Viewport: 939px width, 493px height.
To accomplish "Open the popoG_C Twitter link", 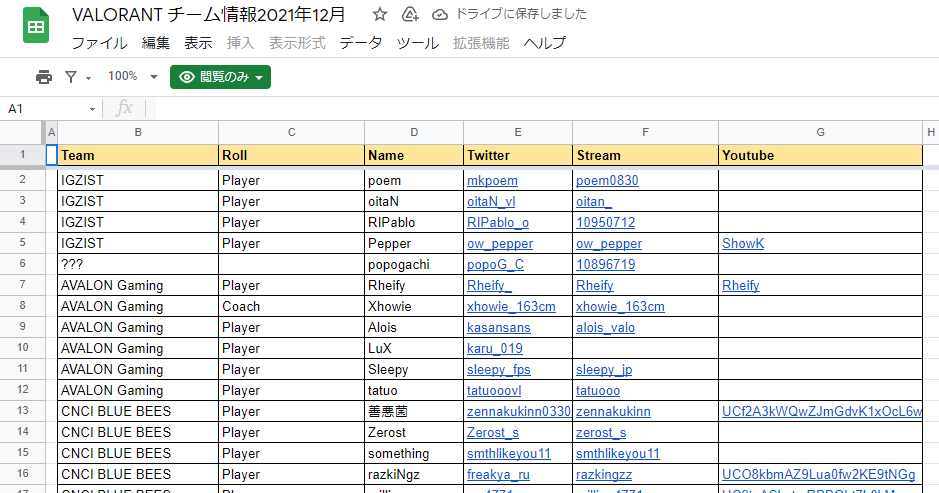I will pyautogui.click(x=495, y=264).
